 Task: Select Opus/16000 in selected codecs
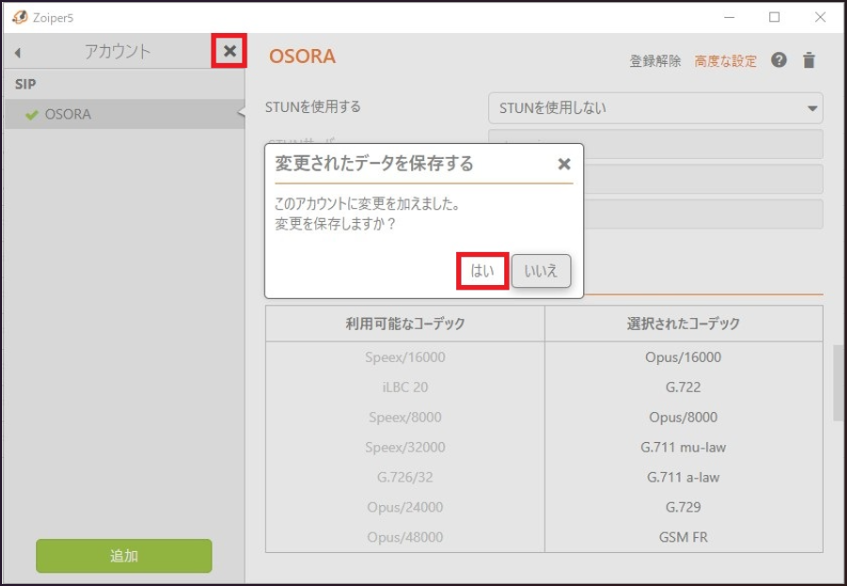[x=683, y=357]
